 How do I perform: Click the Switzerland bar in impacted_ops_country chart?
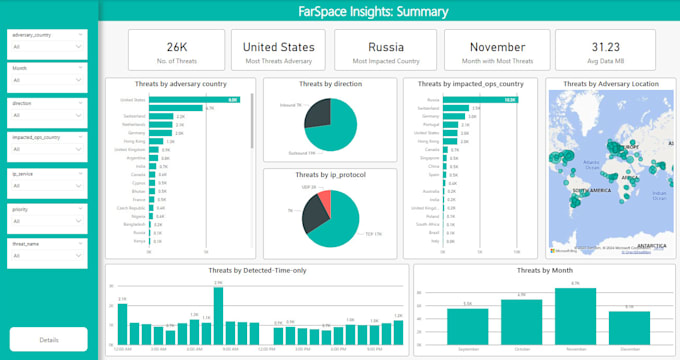(x=456, y=108)
